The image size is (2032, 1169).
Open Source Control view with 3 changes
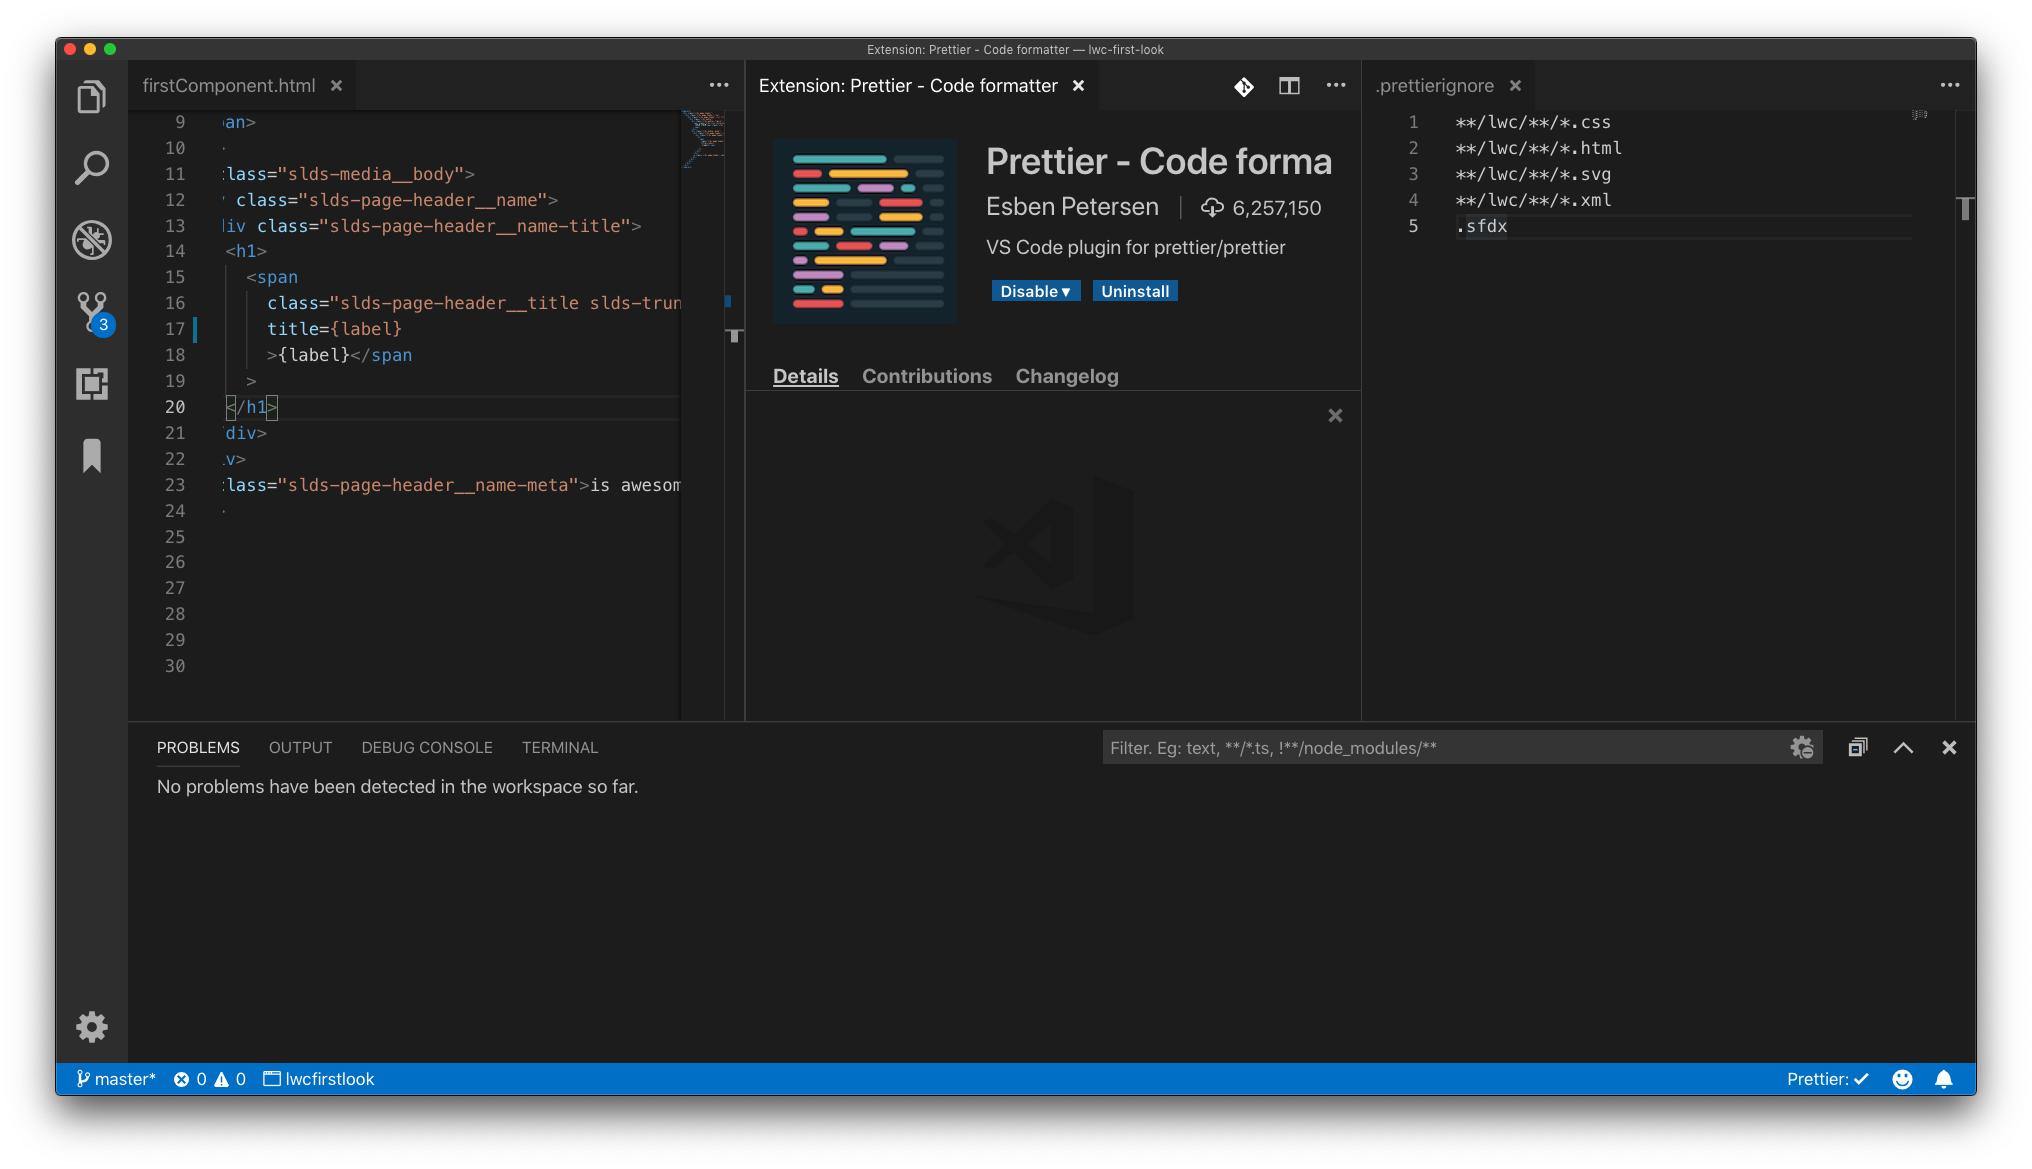[x=93, y=312]
